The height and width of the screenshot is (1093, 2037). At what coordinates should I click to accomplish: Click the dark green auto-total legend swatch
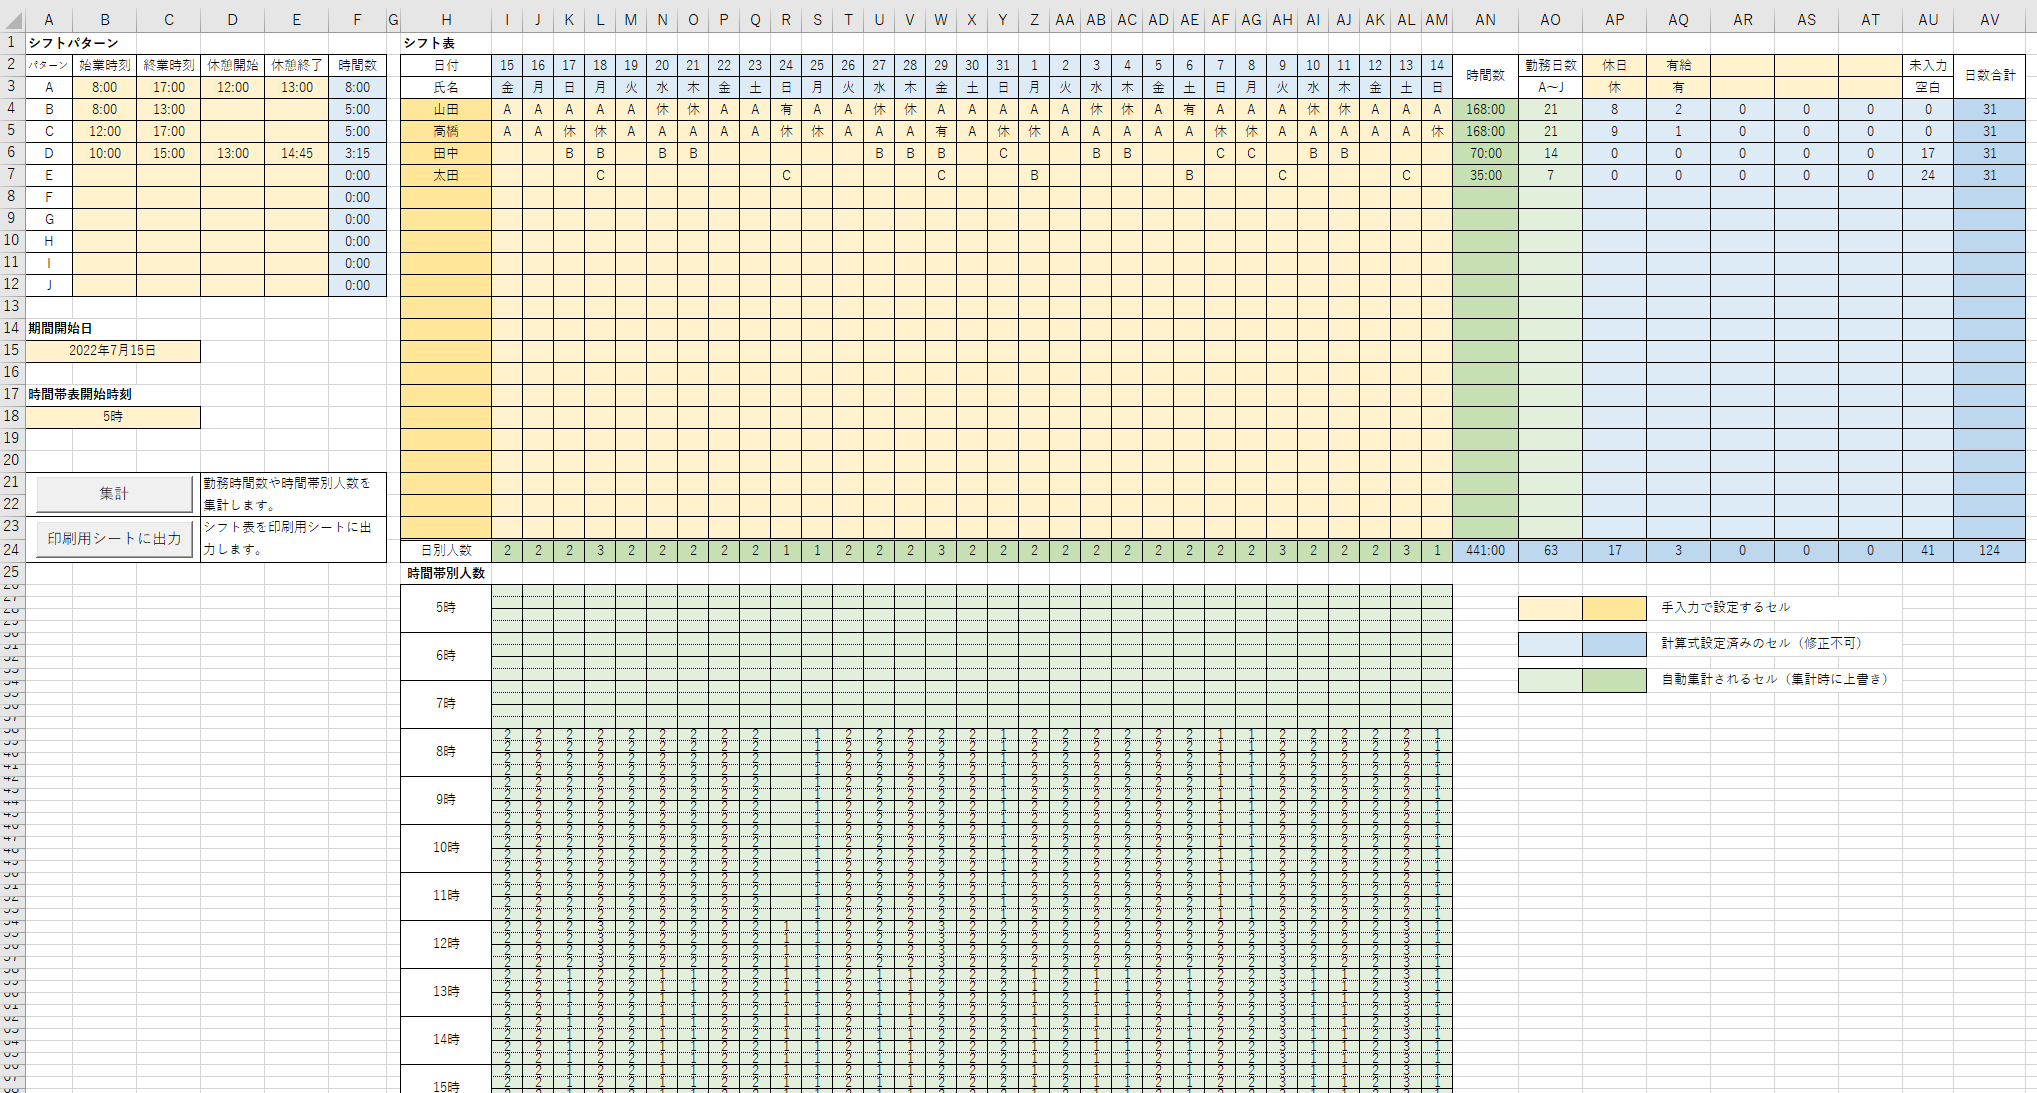[x=1614, y=680]
